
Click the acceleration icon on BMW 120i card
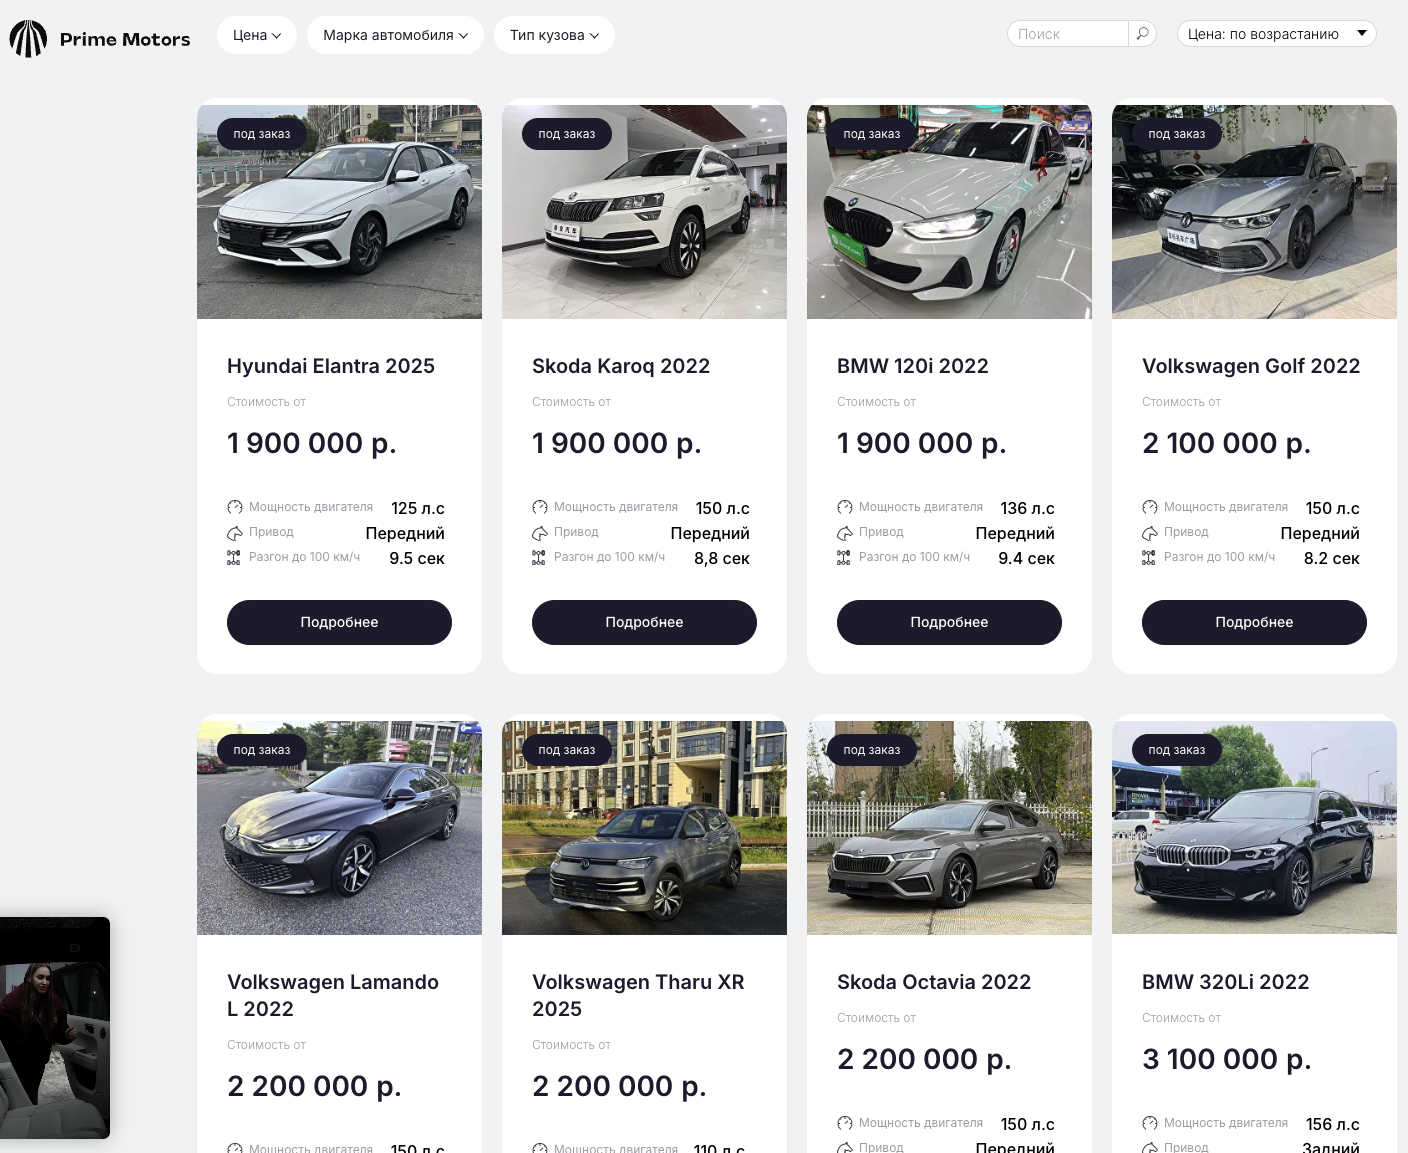tap(844, 558)
